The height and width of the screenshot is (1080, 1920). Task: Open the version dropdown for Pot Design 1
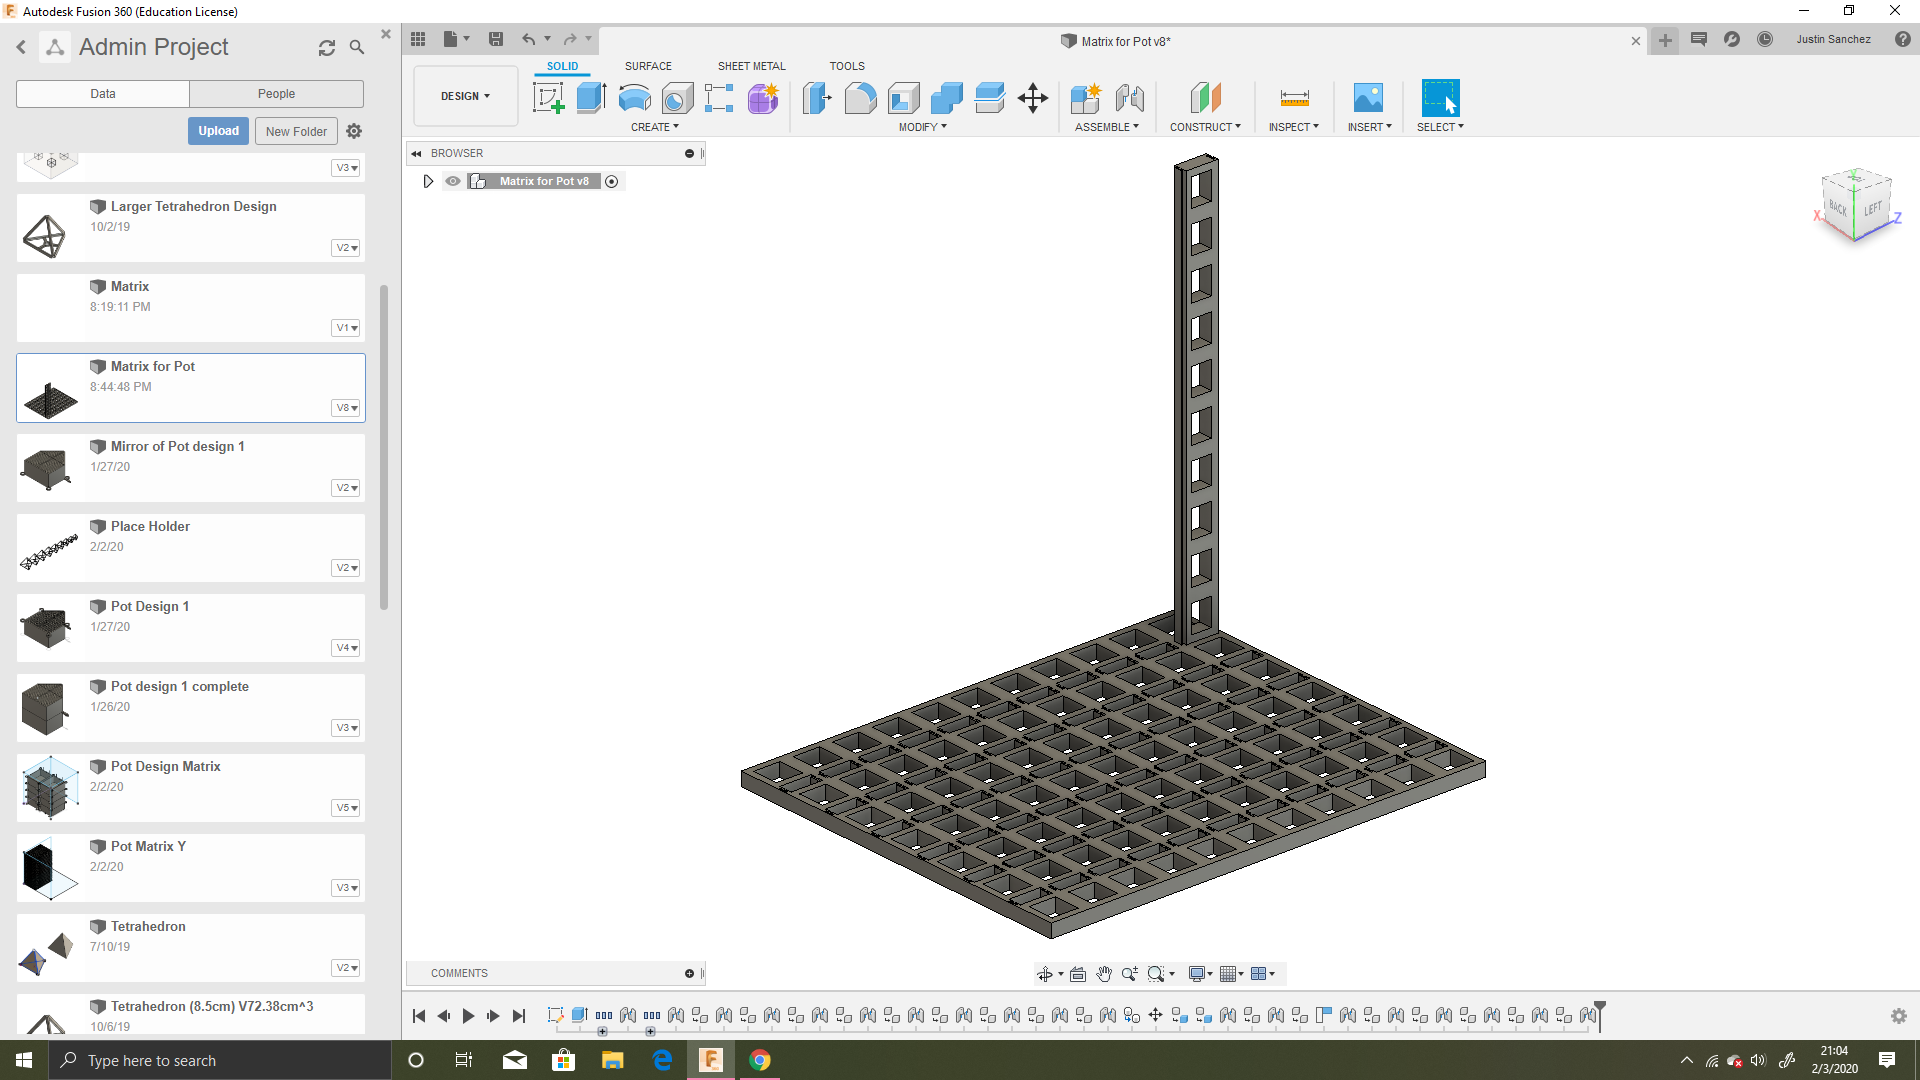point(346,648)
